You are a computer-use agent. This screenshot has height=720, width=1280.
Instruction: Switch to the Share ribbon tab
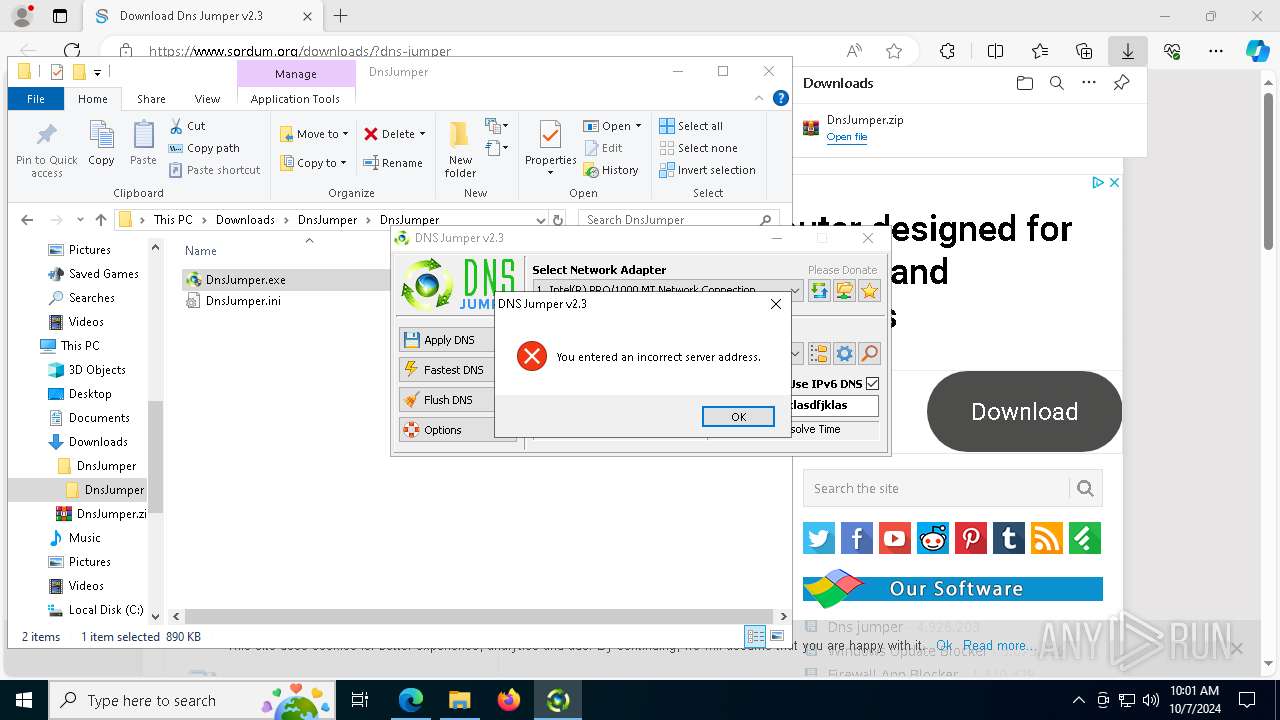pyautogui.click(x=151, y=99)
